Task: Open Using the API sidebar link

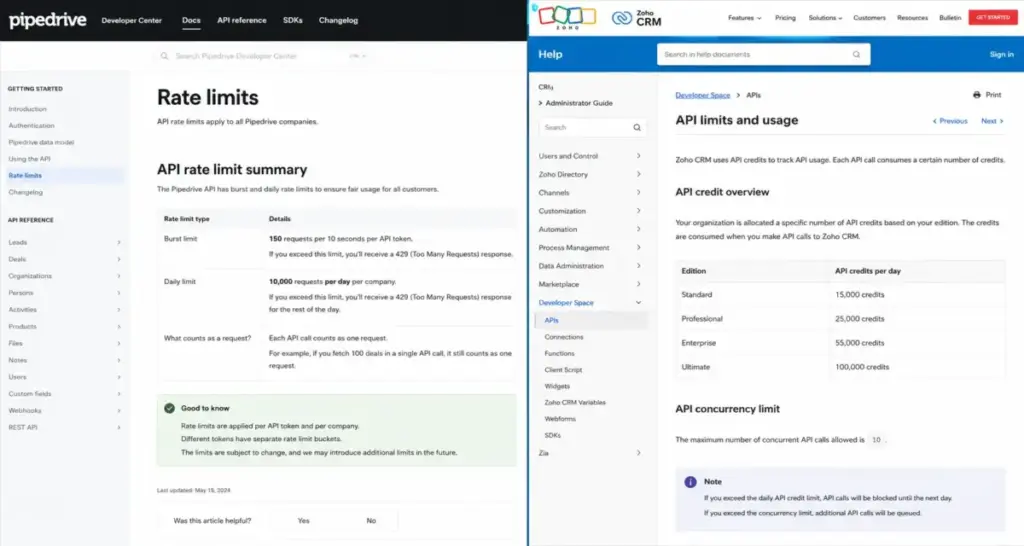Action: 29,159
